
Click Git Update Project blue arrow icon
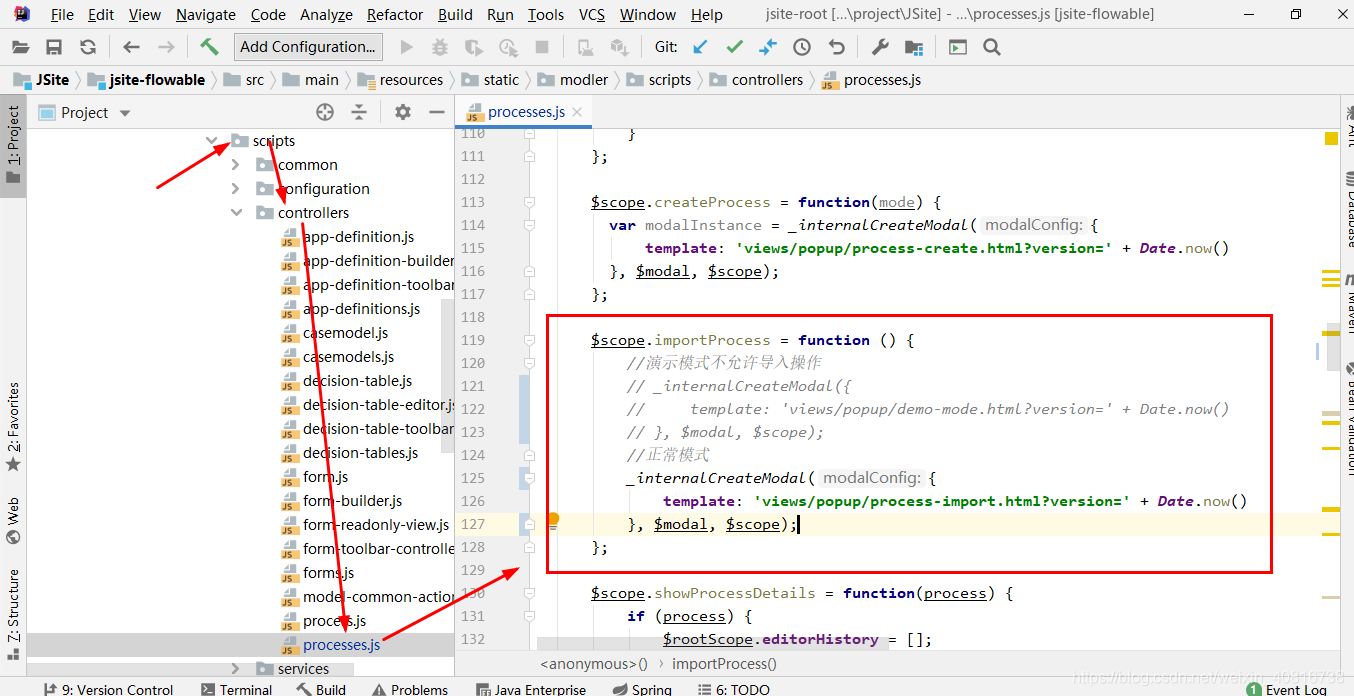700,47
